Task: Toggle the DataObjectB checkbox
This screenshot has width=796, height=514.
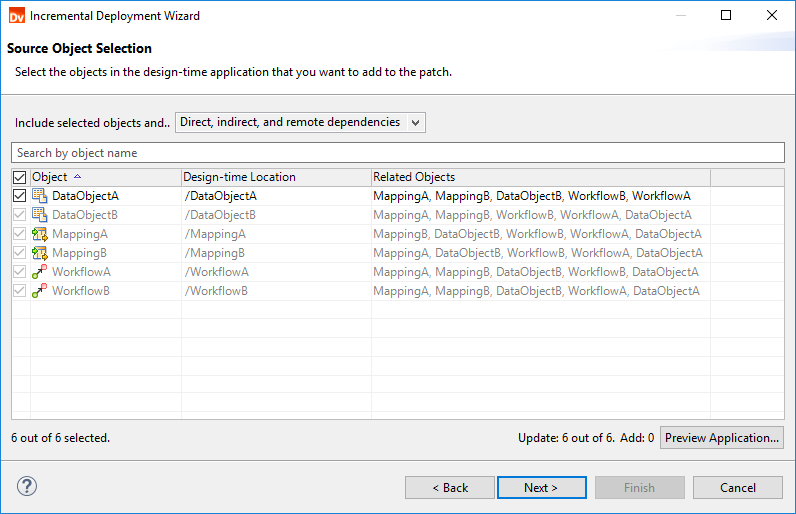Action: click(19, 215)
